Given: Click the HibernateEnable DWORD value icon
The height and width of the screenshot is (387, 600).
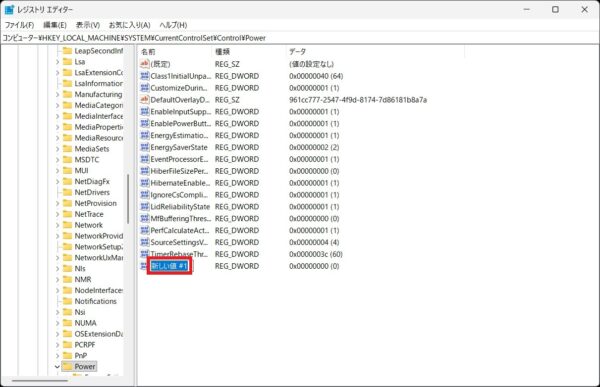Looking at the screenshot, I should [x=145, y=183].
